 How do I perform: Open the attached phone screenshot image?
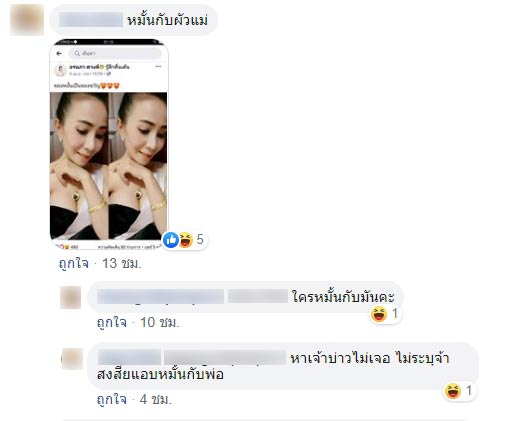109,144
